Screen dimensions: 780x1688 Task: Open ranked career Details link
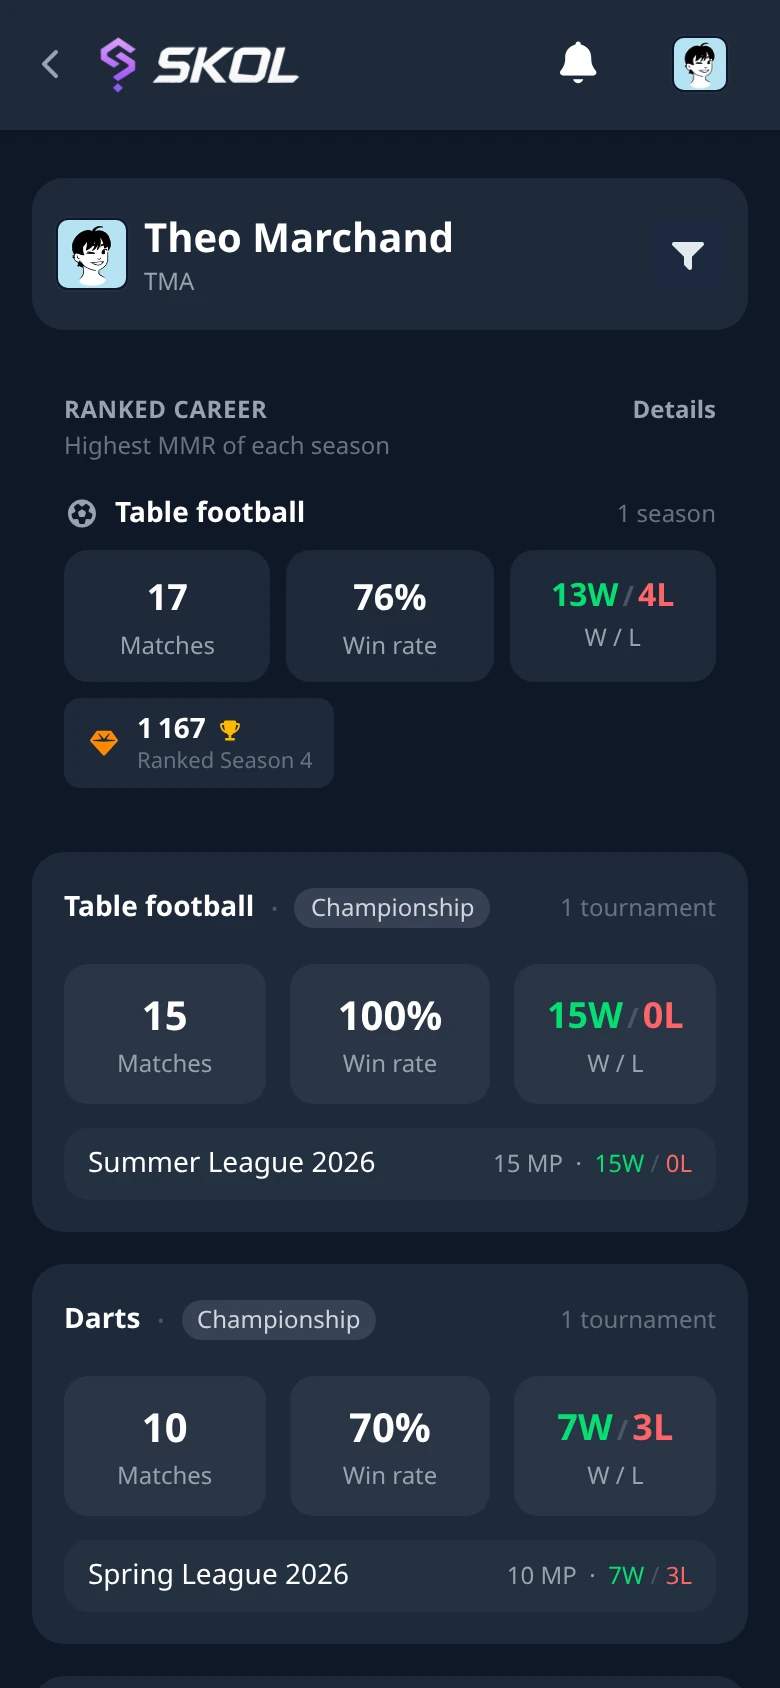click(674, 410)
